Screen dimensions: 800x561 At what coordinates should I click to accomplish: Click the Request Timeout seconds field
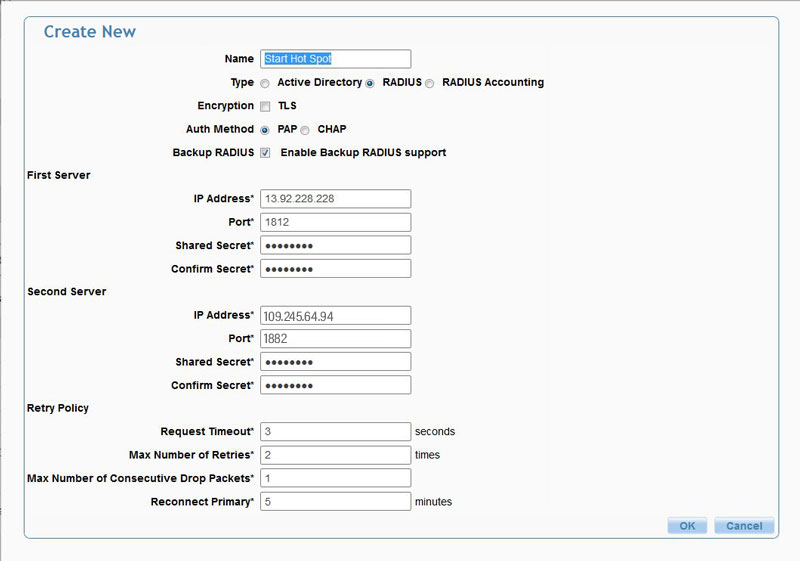[335, 432]
